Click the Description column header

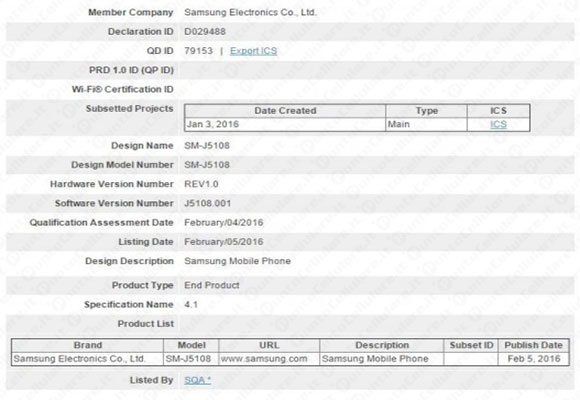tap(382, 345)
